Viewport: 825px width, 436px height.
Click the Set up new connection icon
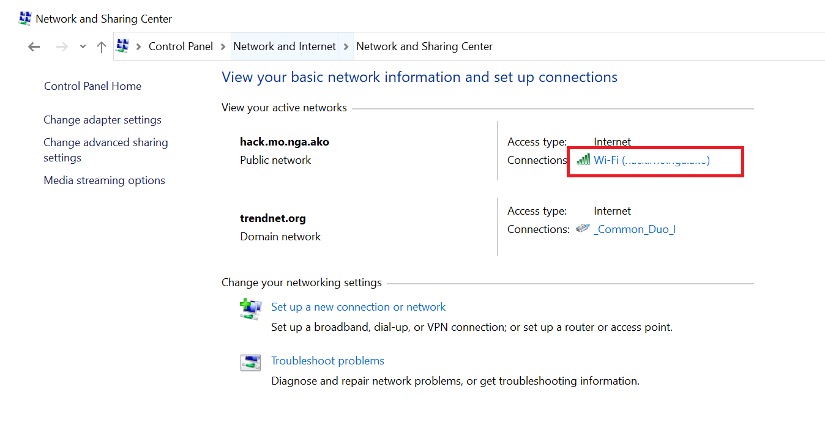point(250,308)
